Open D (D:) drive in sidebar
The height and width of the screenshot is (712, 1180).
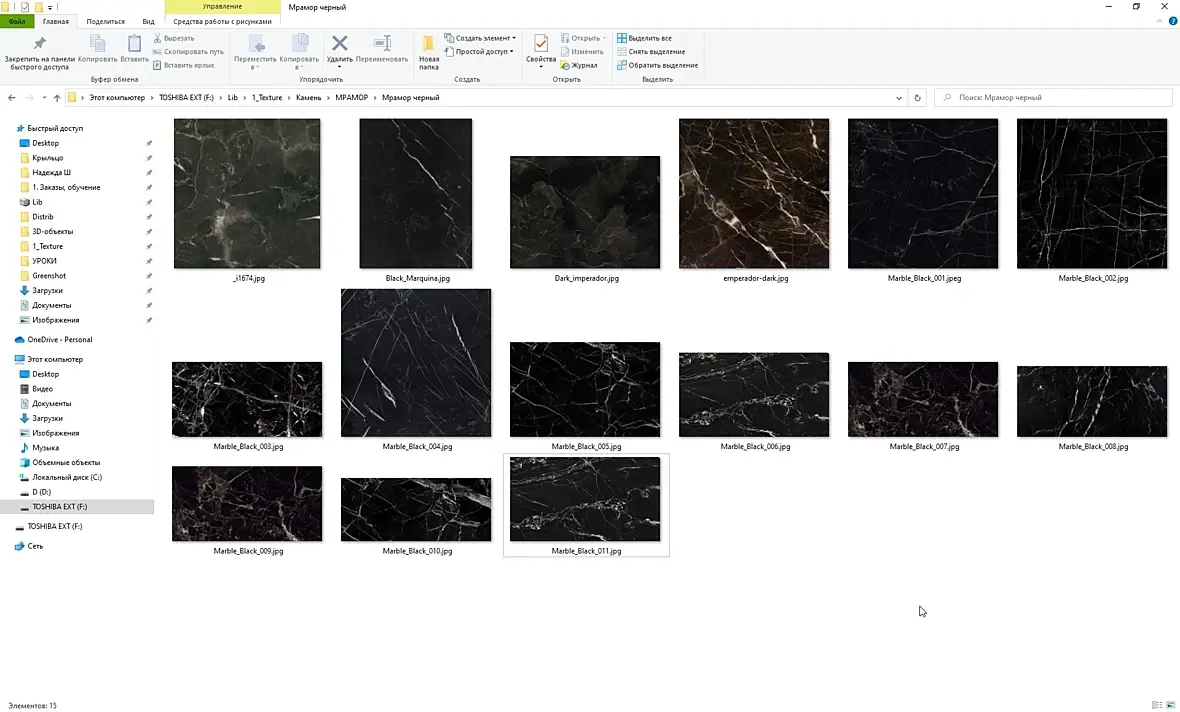41,492
